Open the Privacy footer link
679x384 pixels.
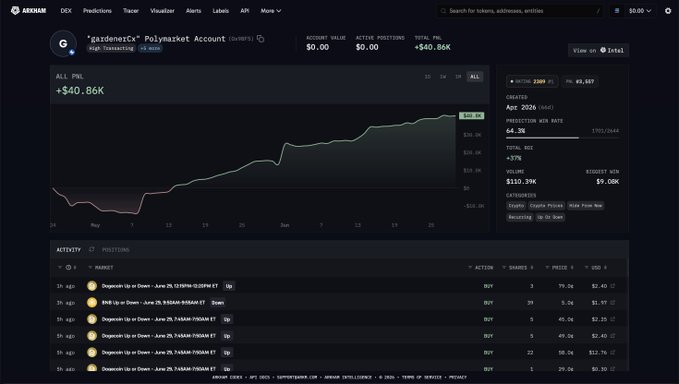(458, 378)
